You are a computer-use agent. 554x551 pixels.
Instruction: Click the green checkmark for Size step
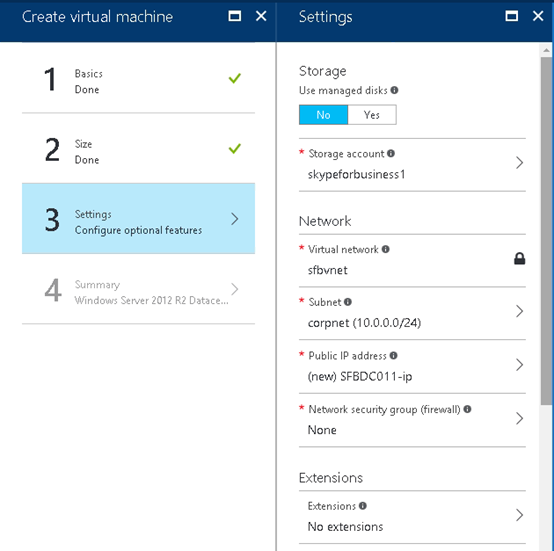pos(235,148)
